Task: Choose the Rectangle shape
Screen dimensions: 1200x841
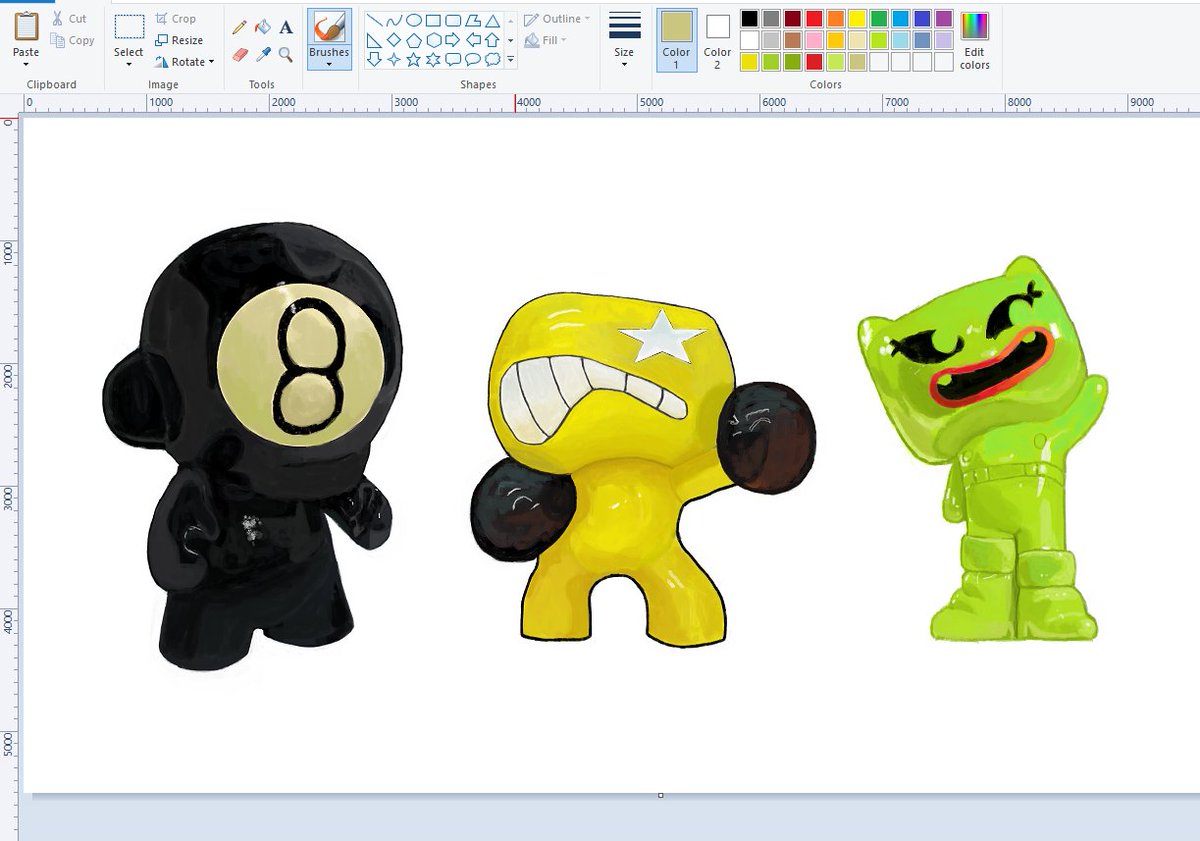Action: coord(433,20)
